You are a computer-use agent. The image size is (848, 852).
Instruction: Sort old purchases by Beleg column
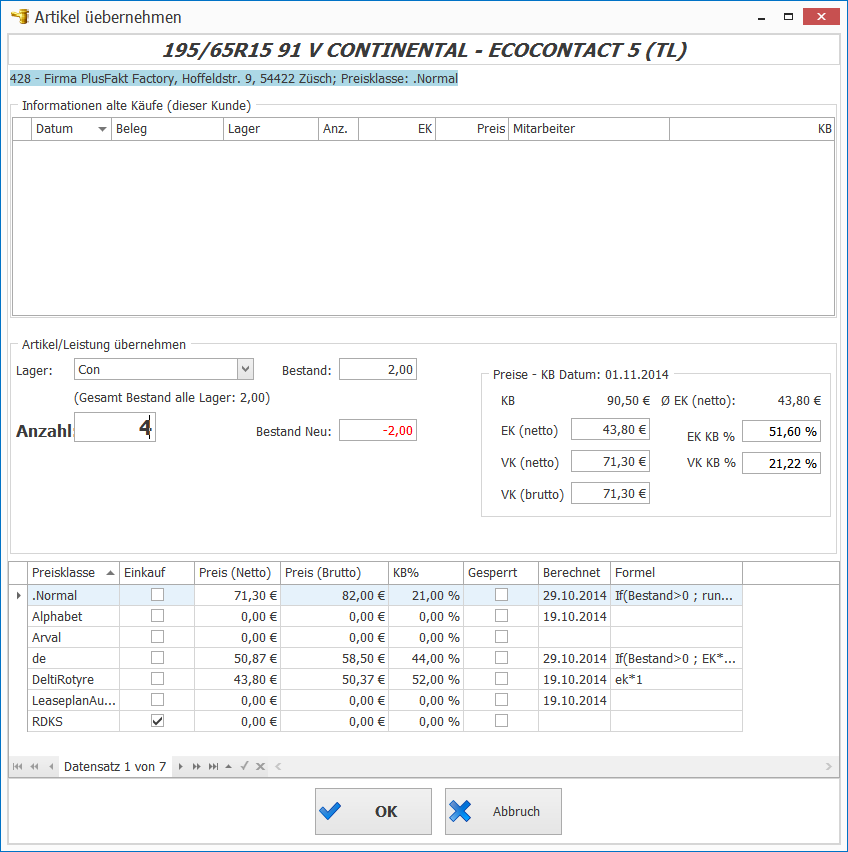(167, 129)
